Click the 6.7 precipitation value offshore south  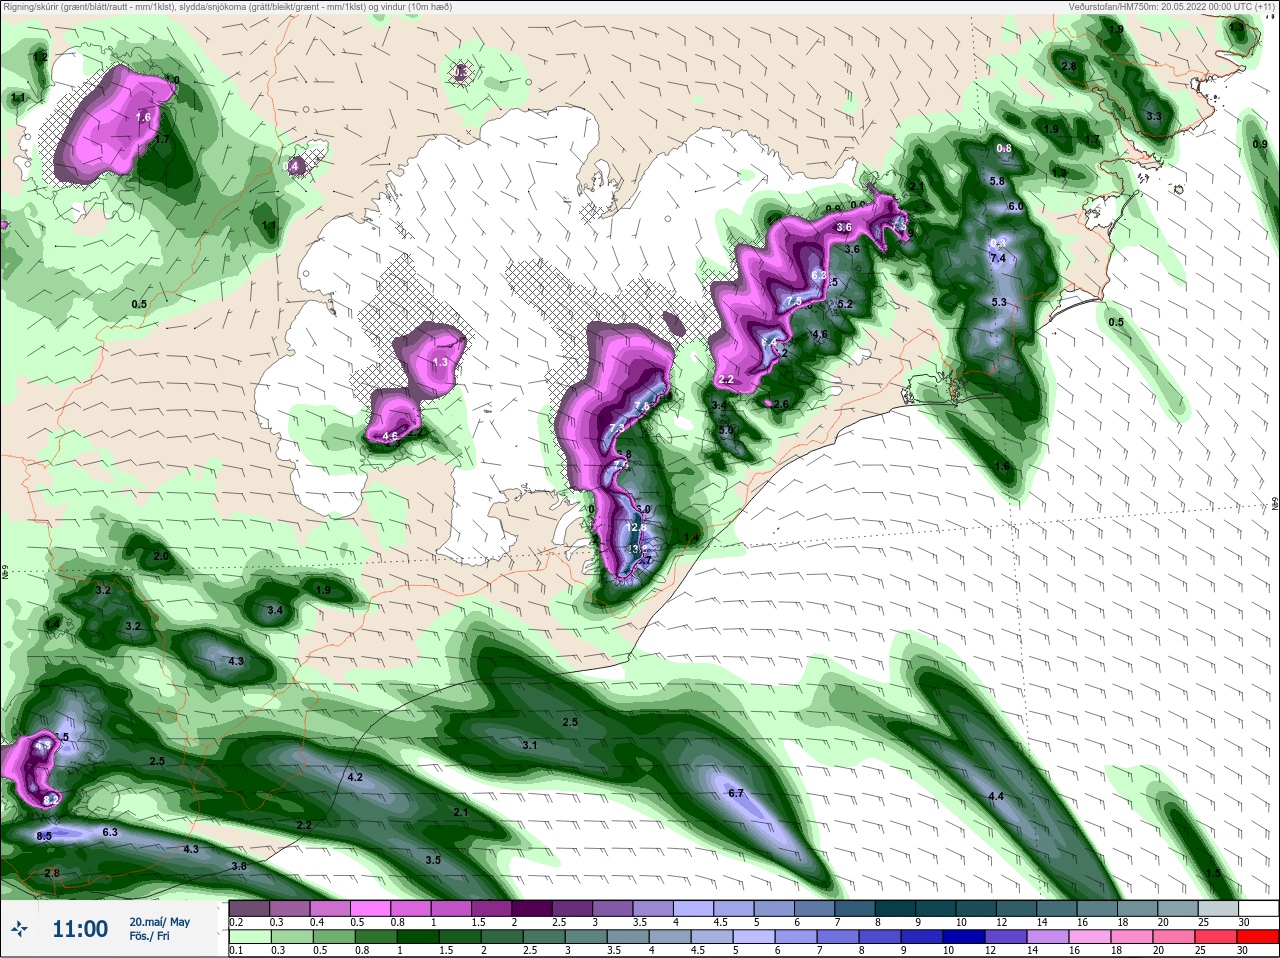pyautogui.click(x=736, y=793)
